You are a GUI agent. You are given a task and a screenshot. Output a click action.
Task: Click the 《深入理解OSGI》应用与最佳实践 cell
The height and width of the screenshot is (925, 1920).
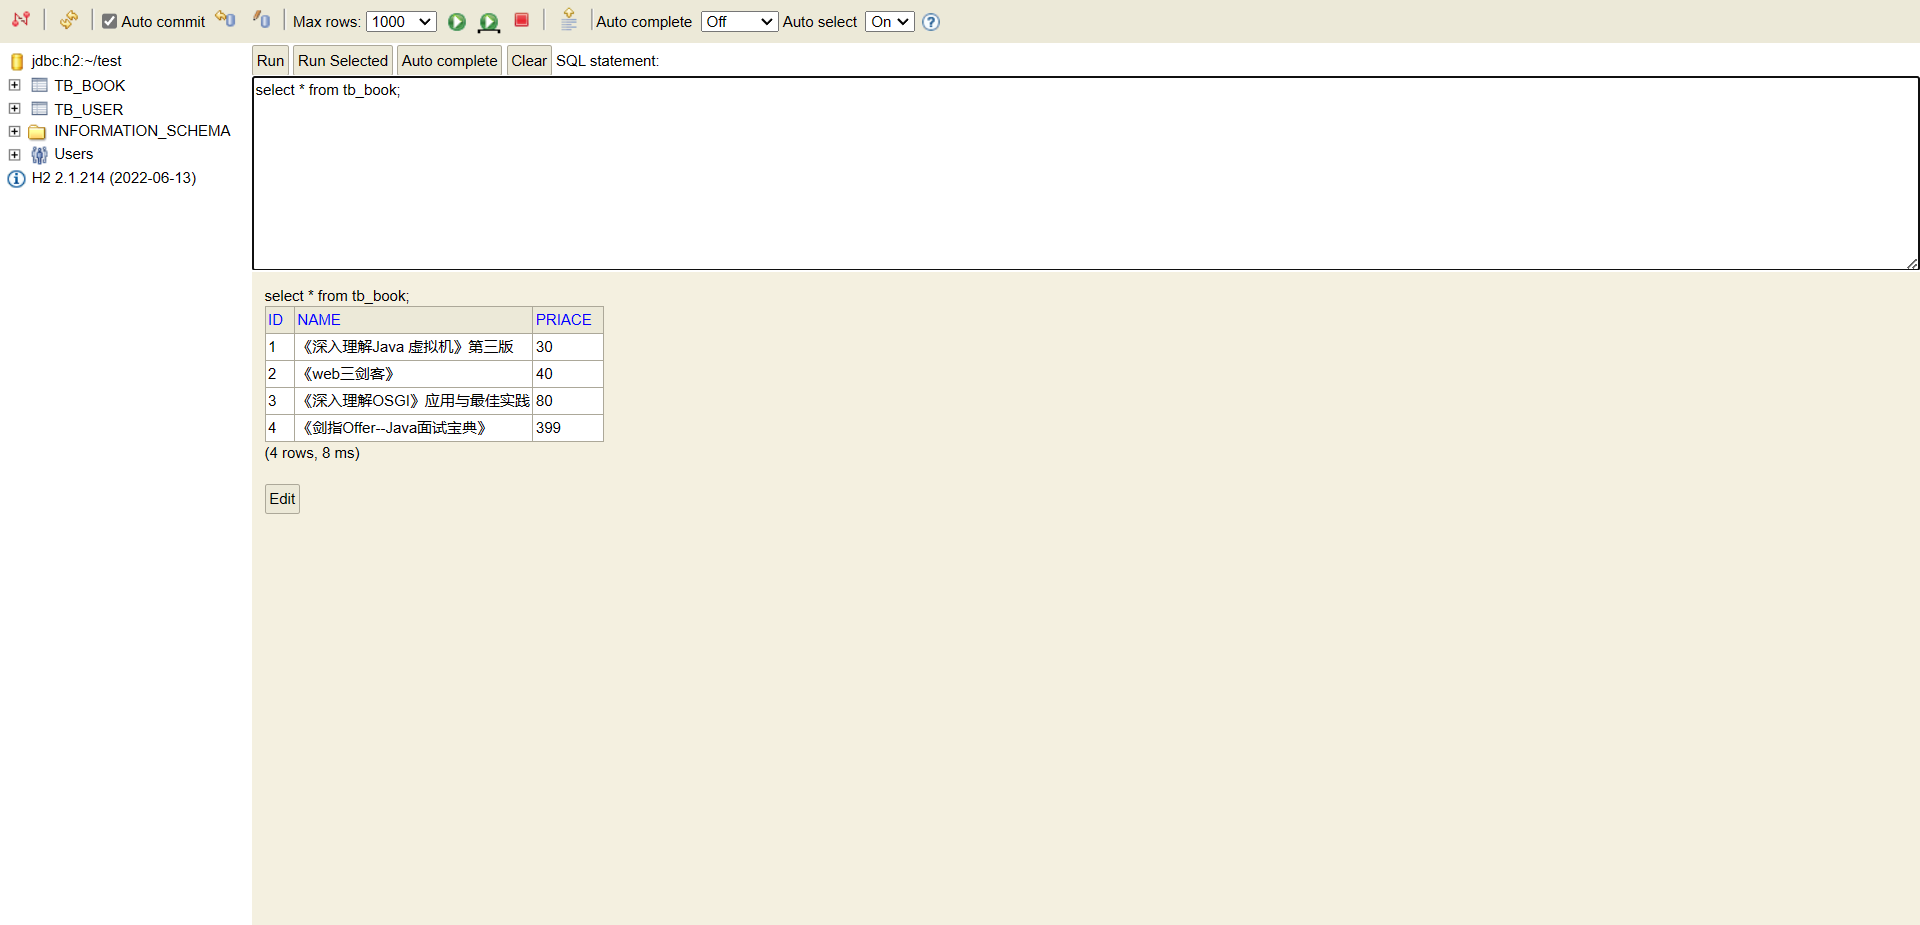click(413, 401)
